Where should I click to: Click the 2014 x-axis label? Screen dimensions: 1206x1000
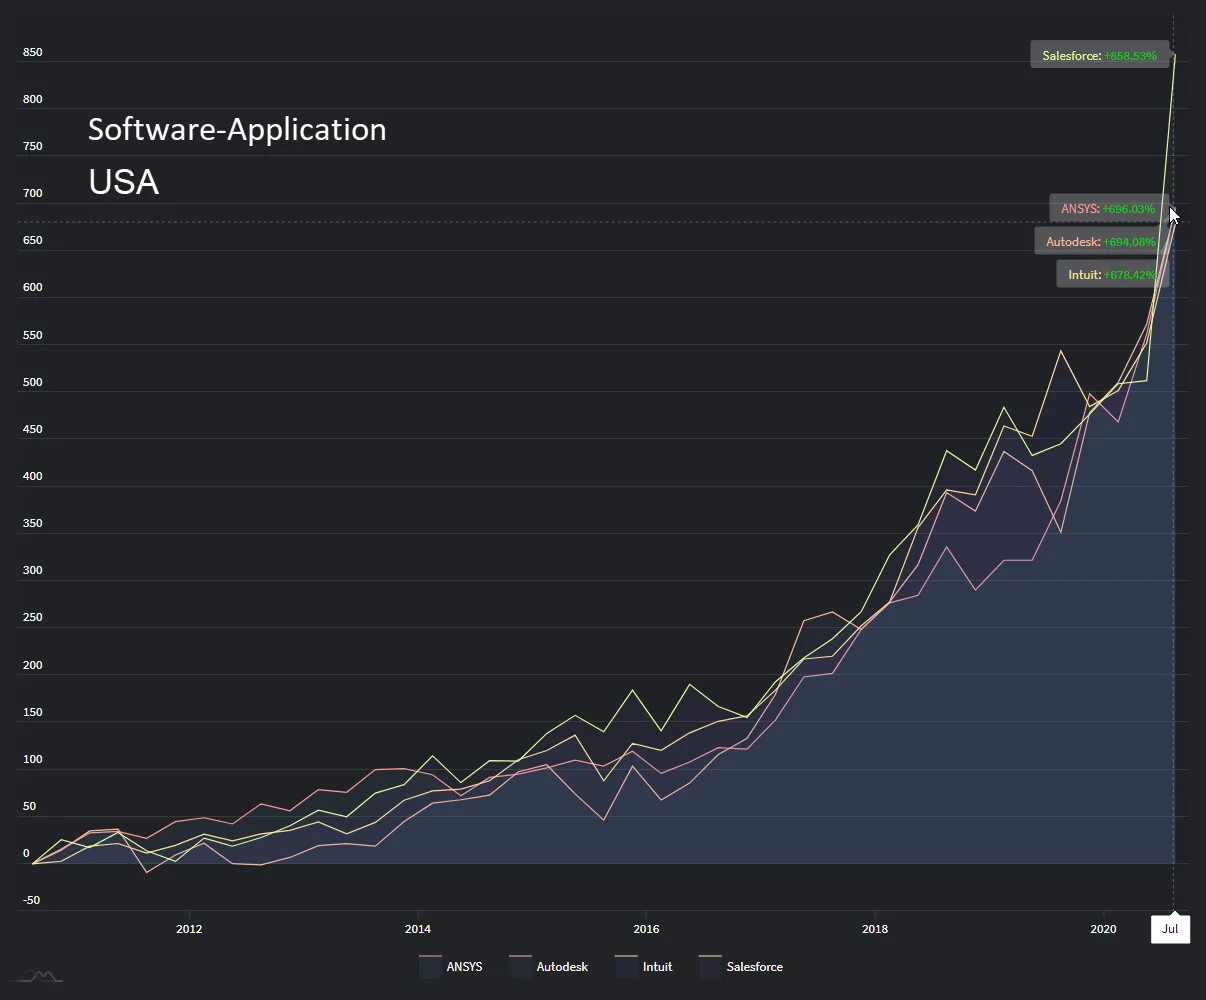point(418,929)
